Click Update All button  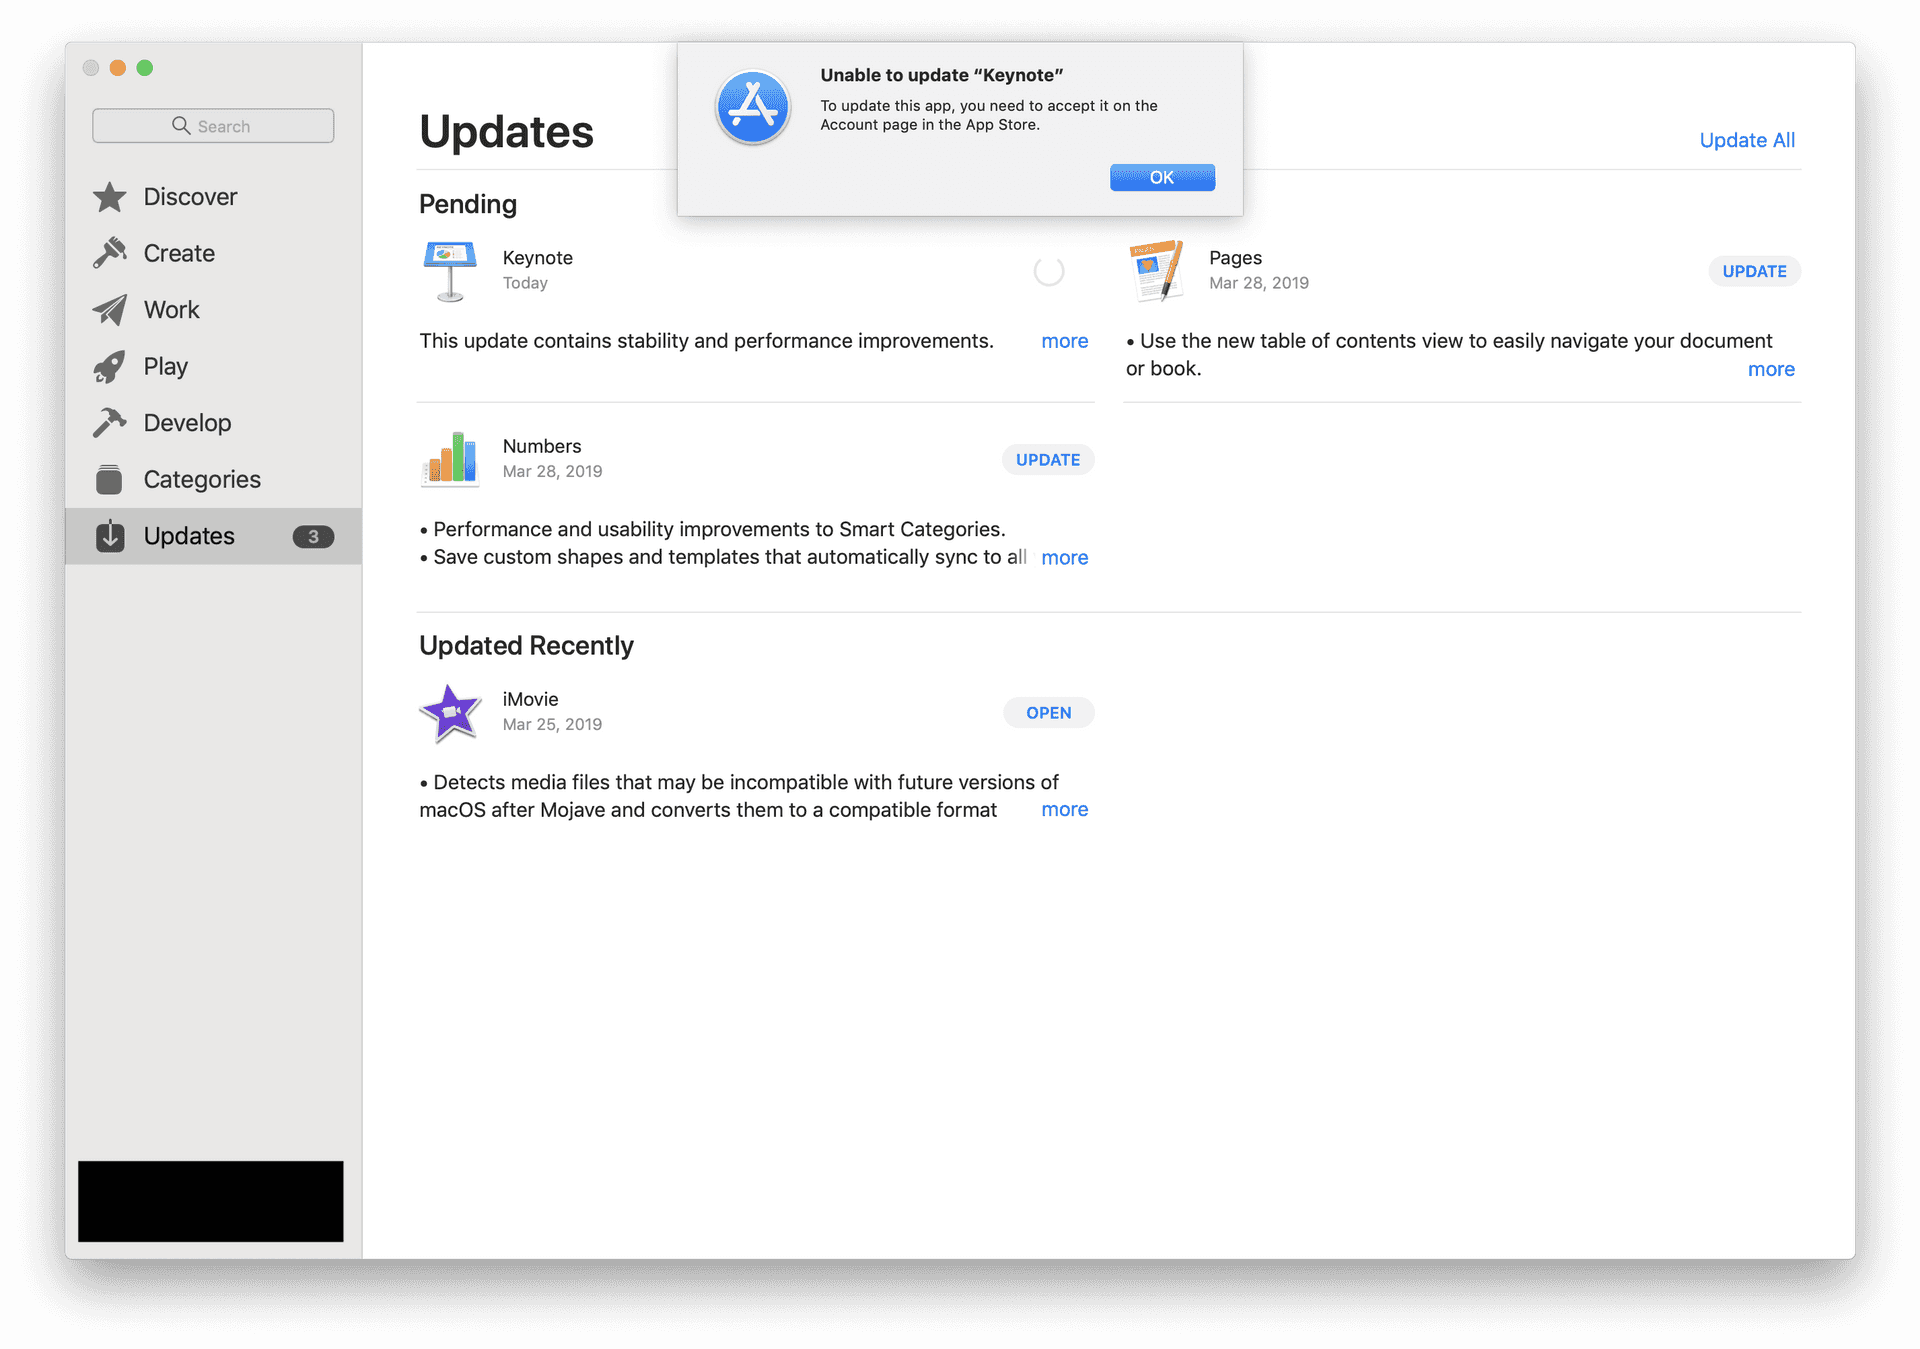[1746, 139]
